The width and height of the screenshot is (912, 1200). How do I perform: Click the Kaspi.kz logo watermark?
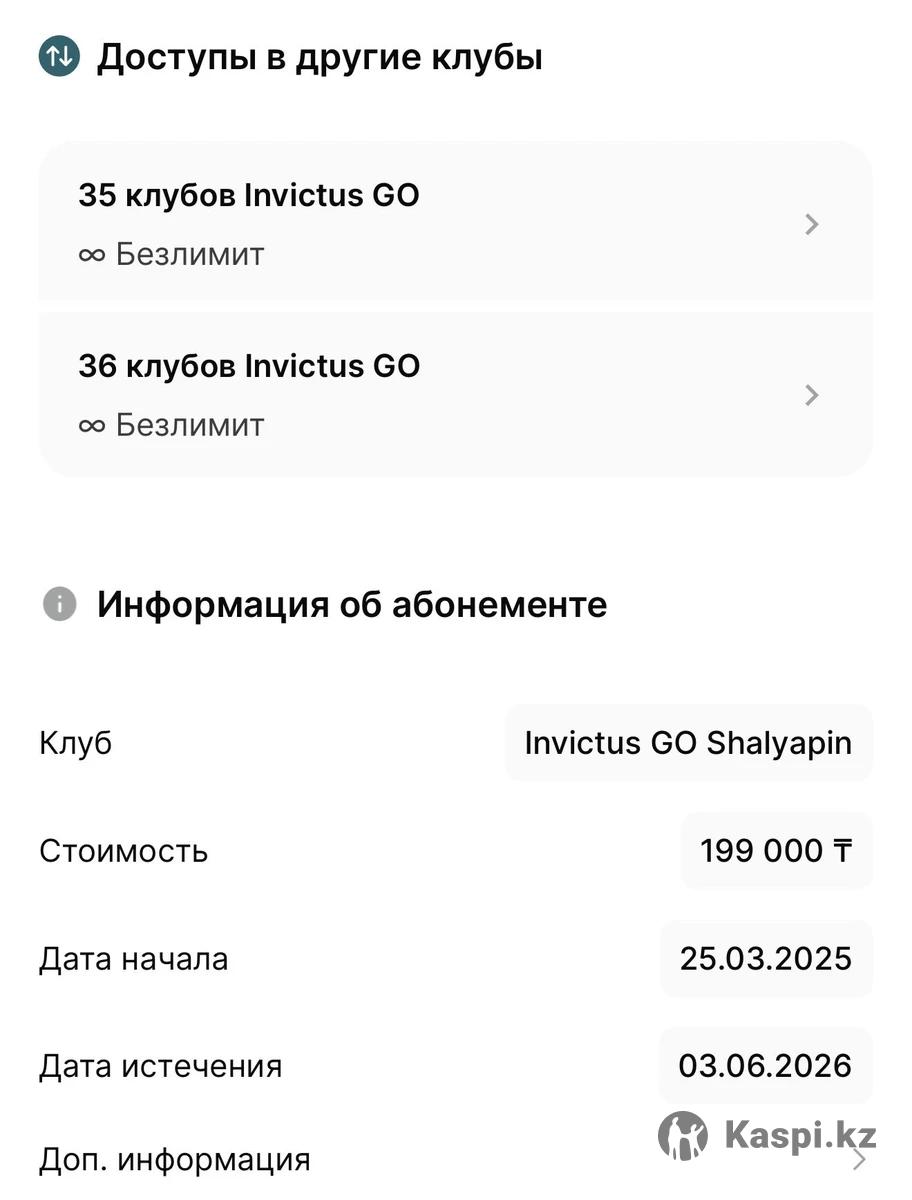pos(767,1135)
